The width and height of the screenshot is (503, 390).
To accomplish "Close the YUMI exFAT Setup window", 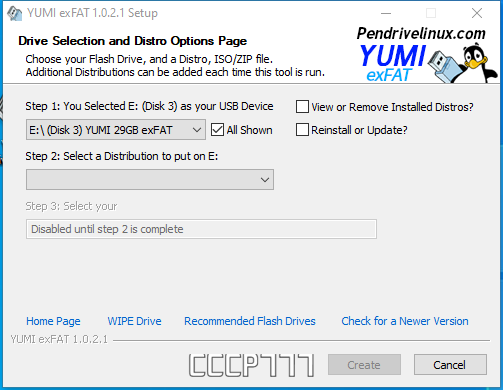I will coord(477,13).
